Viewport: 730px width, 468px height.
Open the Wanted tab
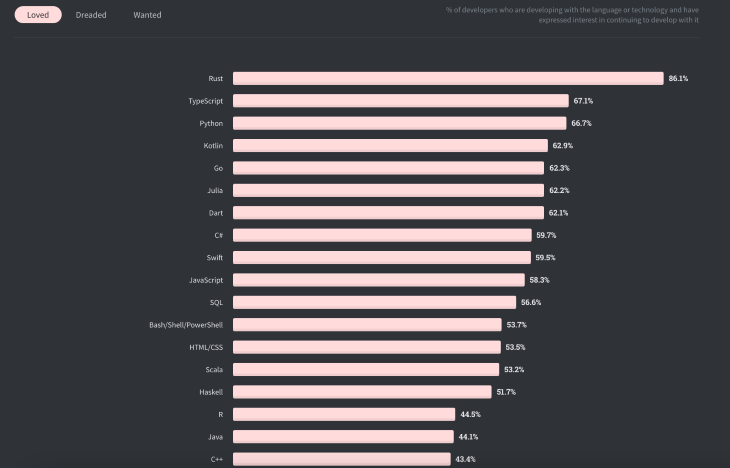[147, 15]
